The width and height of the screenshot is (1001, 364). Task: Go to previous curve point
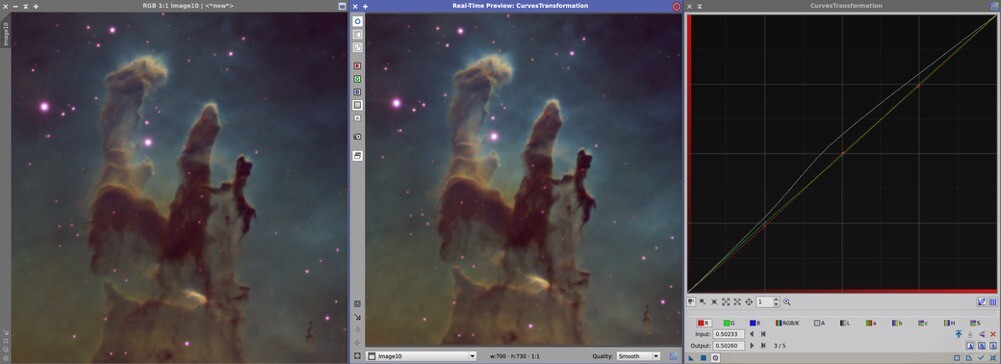751,334
